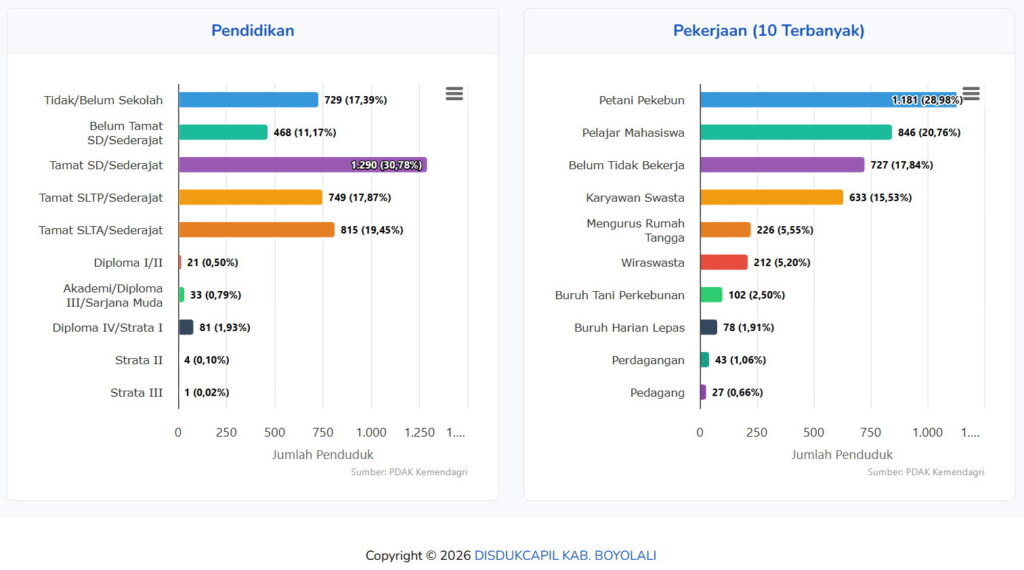Click the Karyawan Swasta orange bar
This screenshot has height=570, width=1024.
[x=771, y=197]
